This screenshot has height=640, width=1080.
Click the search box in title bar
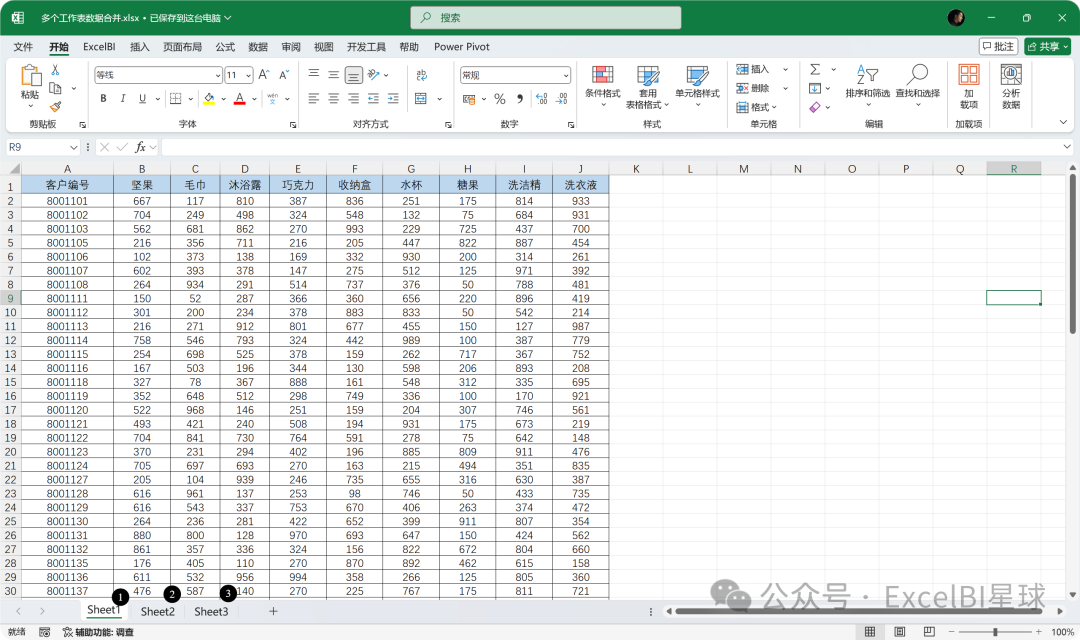coord(546,18)
